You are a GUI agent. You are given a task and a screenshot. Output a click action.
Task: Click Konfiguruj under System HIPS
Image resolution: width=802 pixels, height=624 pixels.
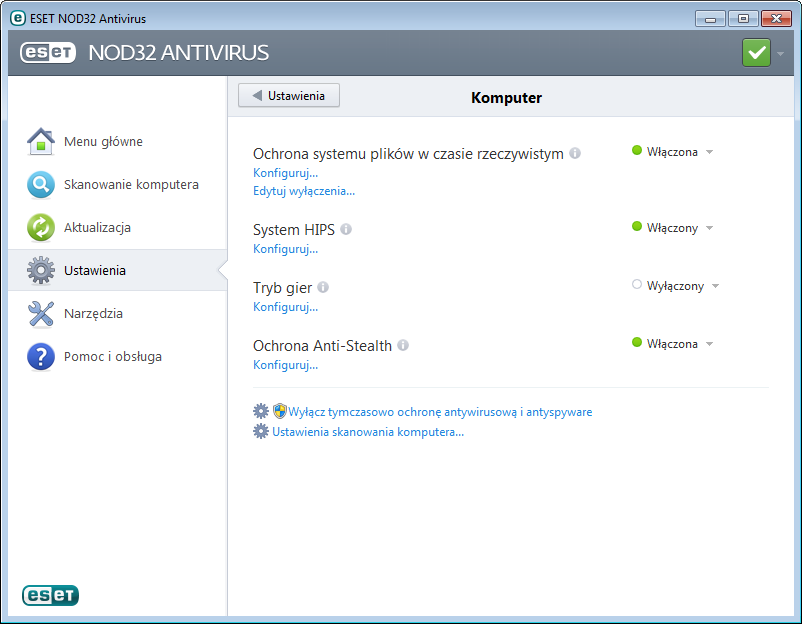coord(285,249)
